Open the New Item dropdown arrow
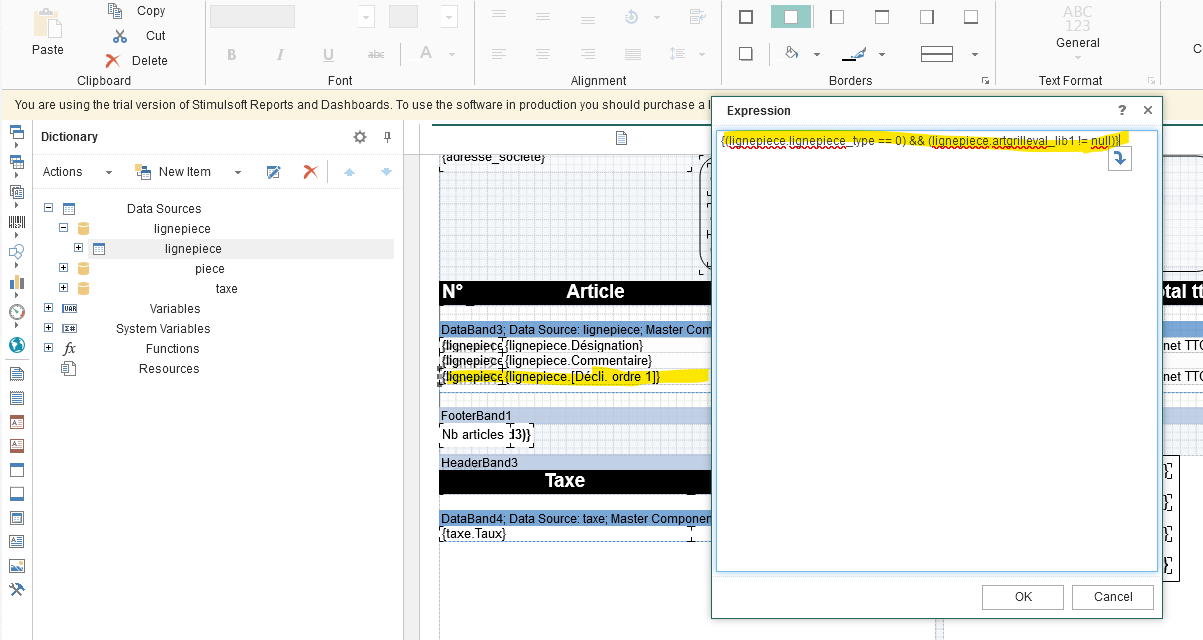This screenshot has height=640, width=1203. tap(238, 172)
